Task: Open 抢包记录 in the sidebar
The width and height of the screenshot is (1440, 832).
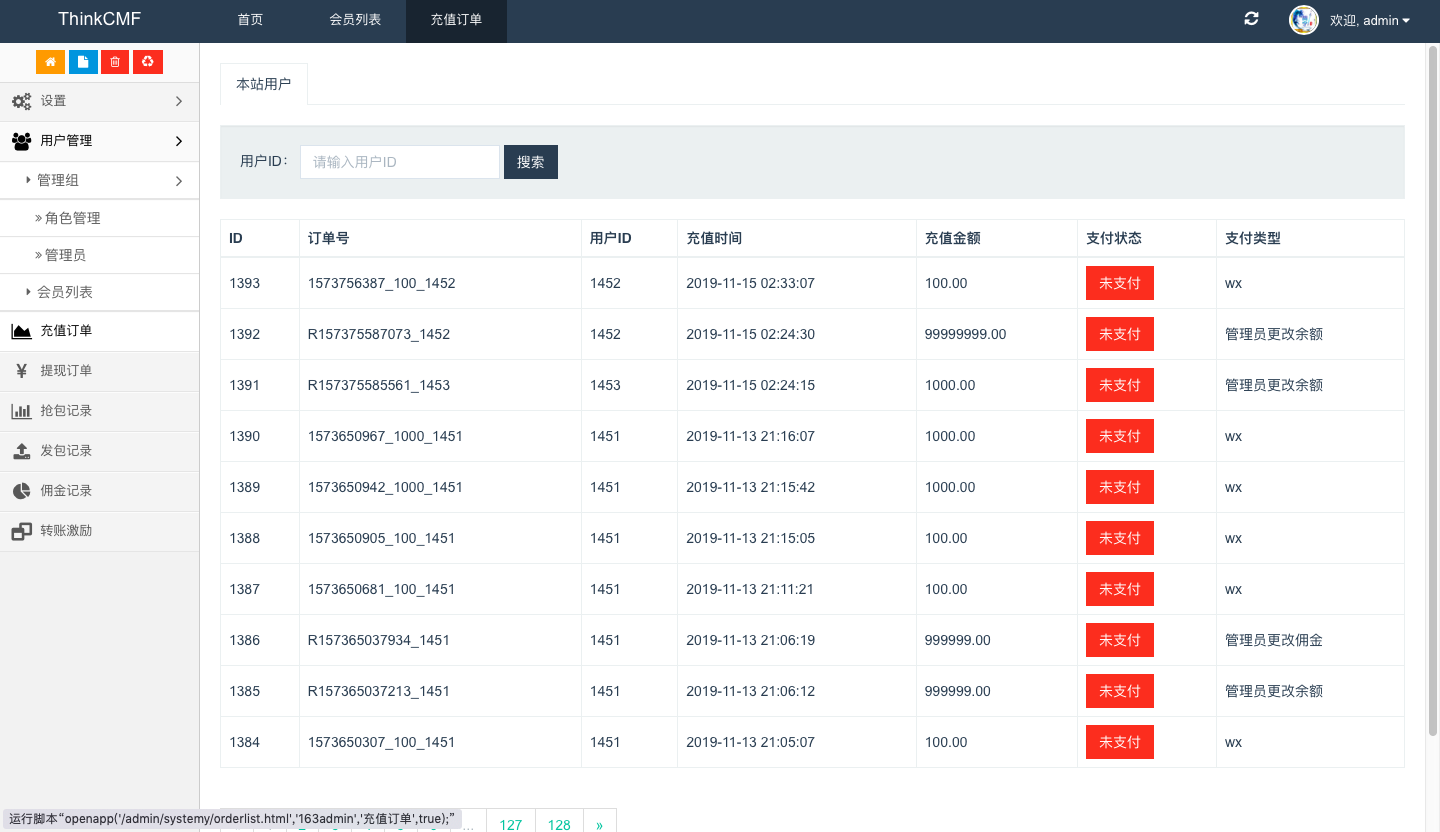Action: (x=66, y=411)
